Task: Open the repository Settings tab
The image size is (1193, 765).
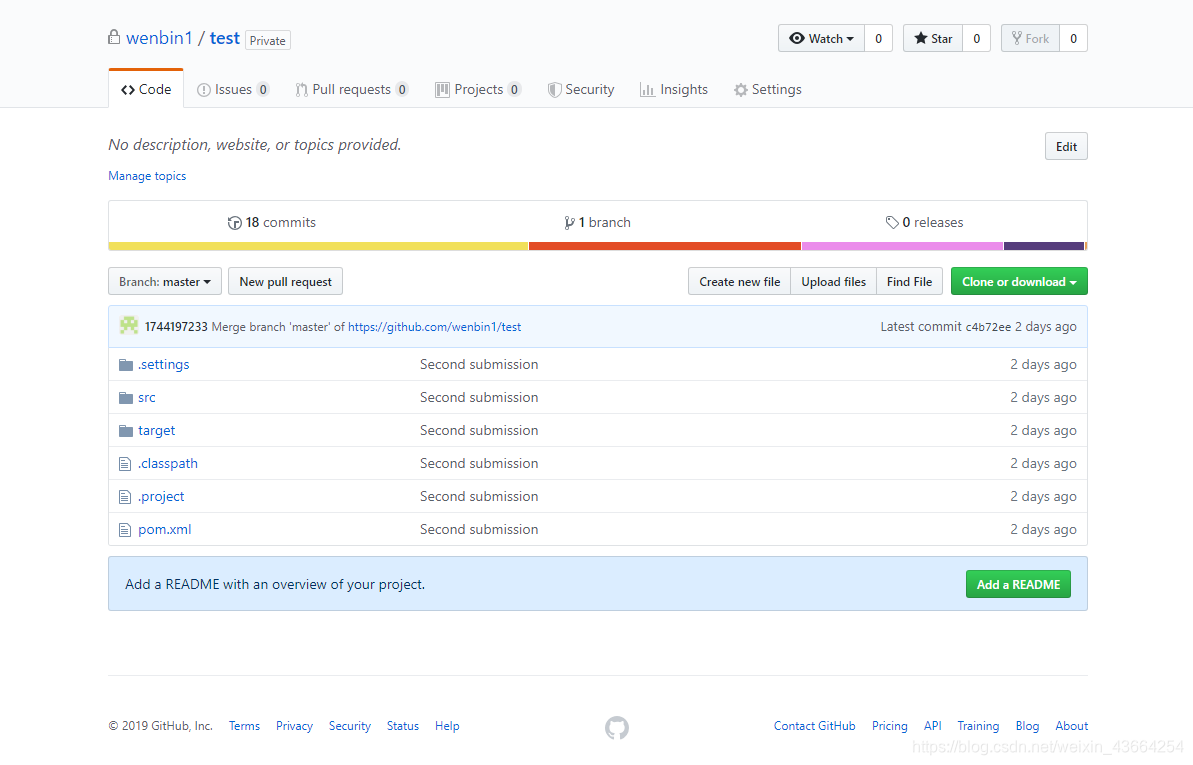Action: pyautogui.click(x=768, y=89)
